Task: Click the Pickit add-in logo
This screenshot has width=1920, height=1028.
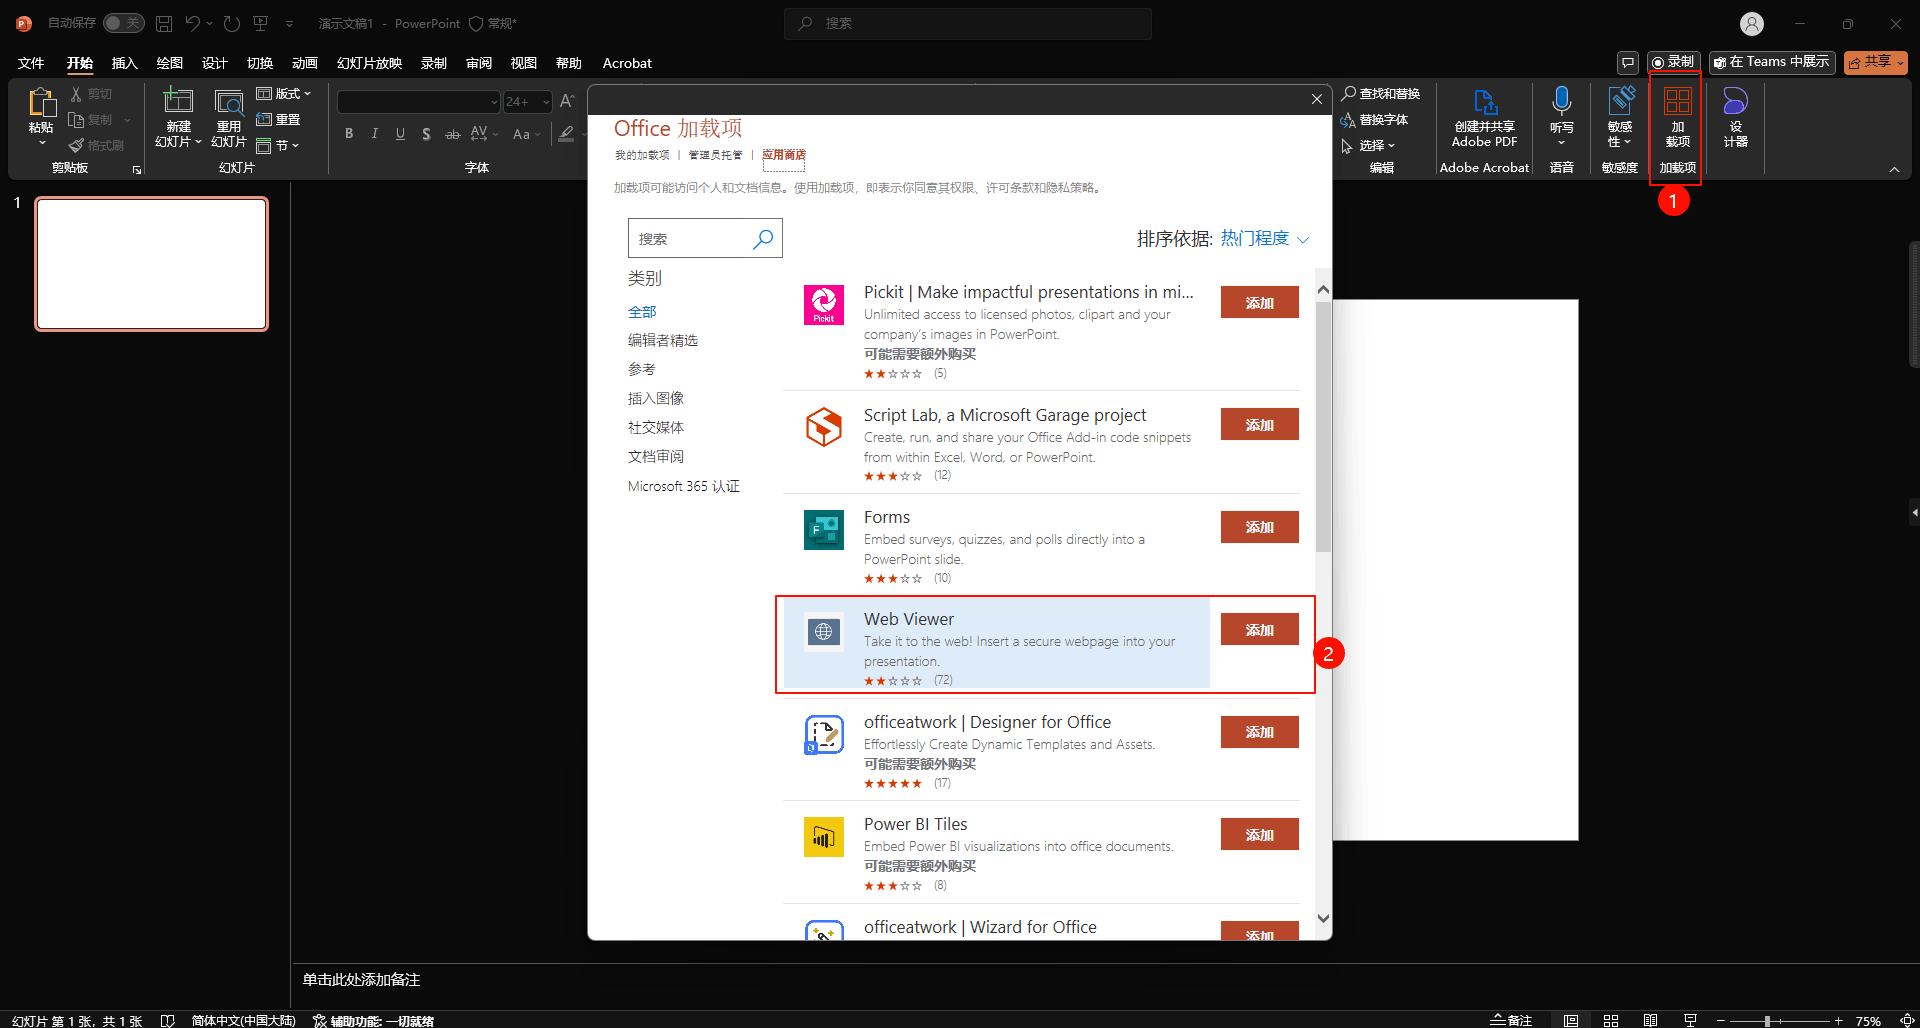Action: click(x=824, y=304)
